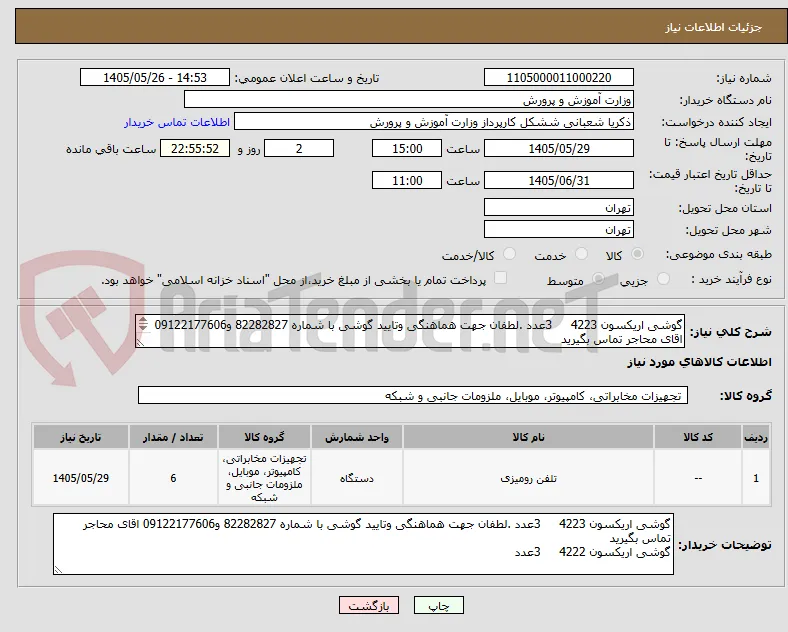This screenshot has height=632, width=788.
Task: Click label شماره نیاز
Action: point(744,78)
